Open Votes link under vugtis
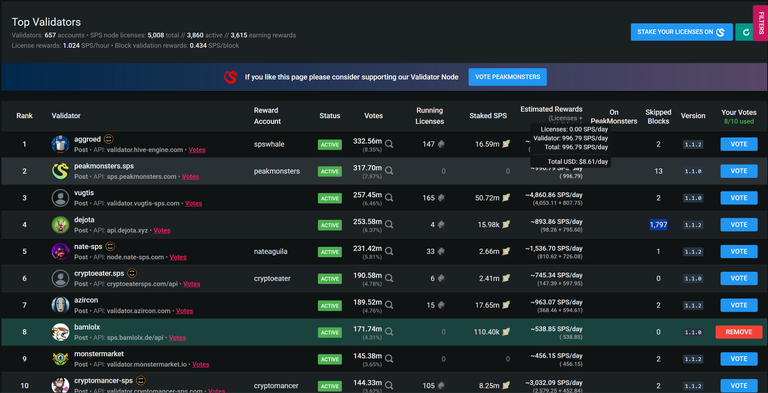Screen dimensions: 768x393 click(x=193, y=203)
